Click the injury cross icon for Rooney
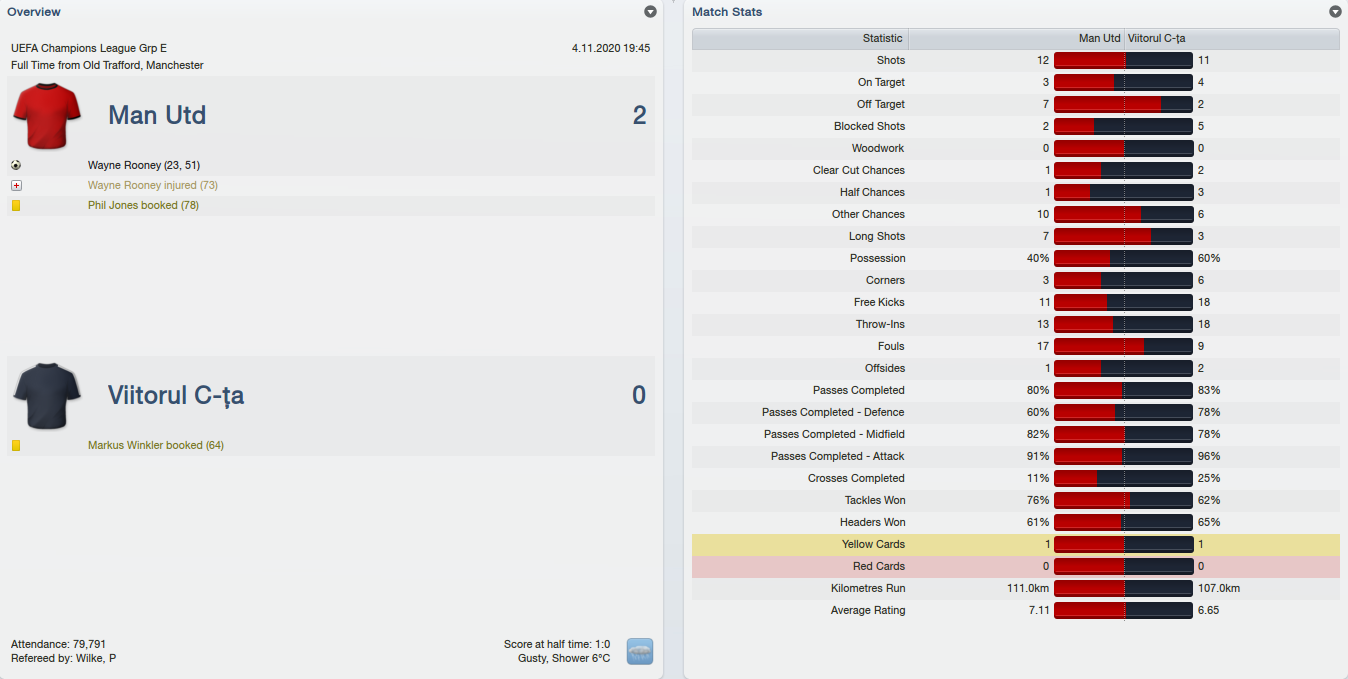 [x=16, y=185]
